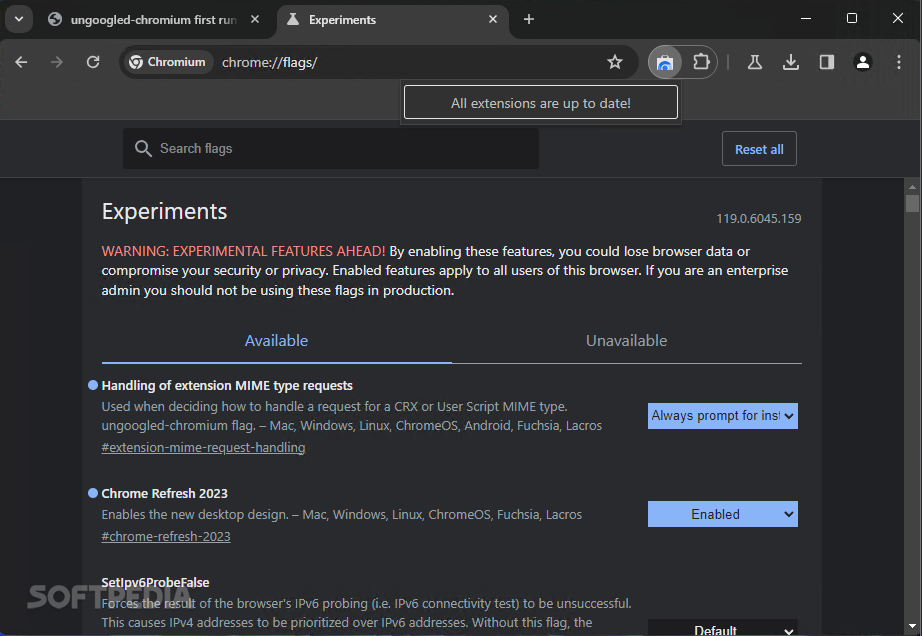
Task: Click the All extensions are up to date message
Action: (x=541, y=102)
